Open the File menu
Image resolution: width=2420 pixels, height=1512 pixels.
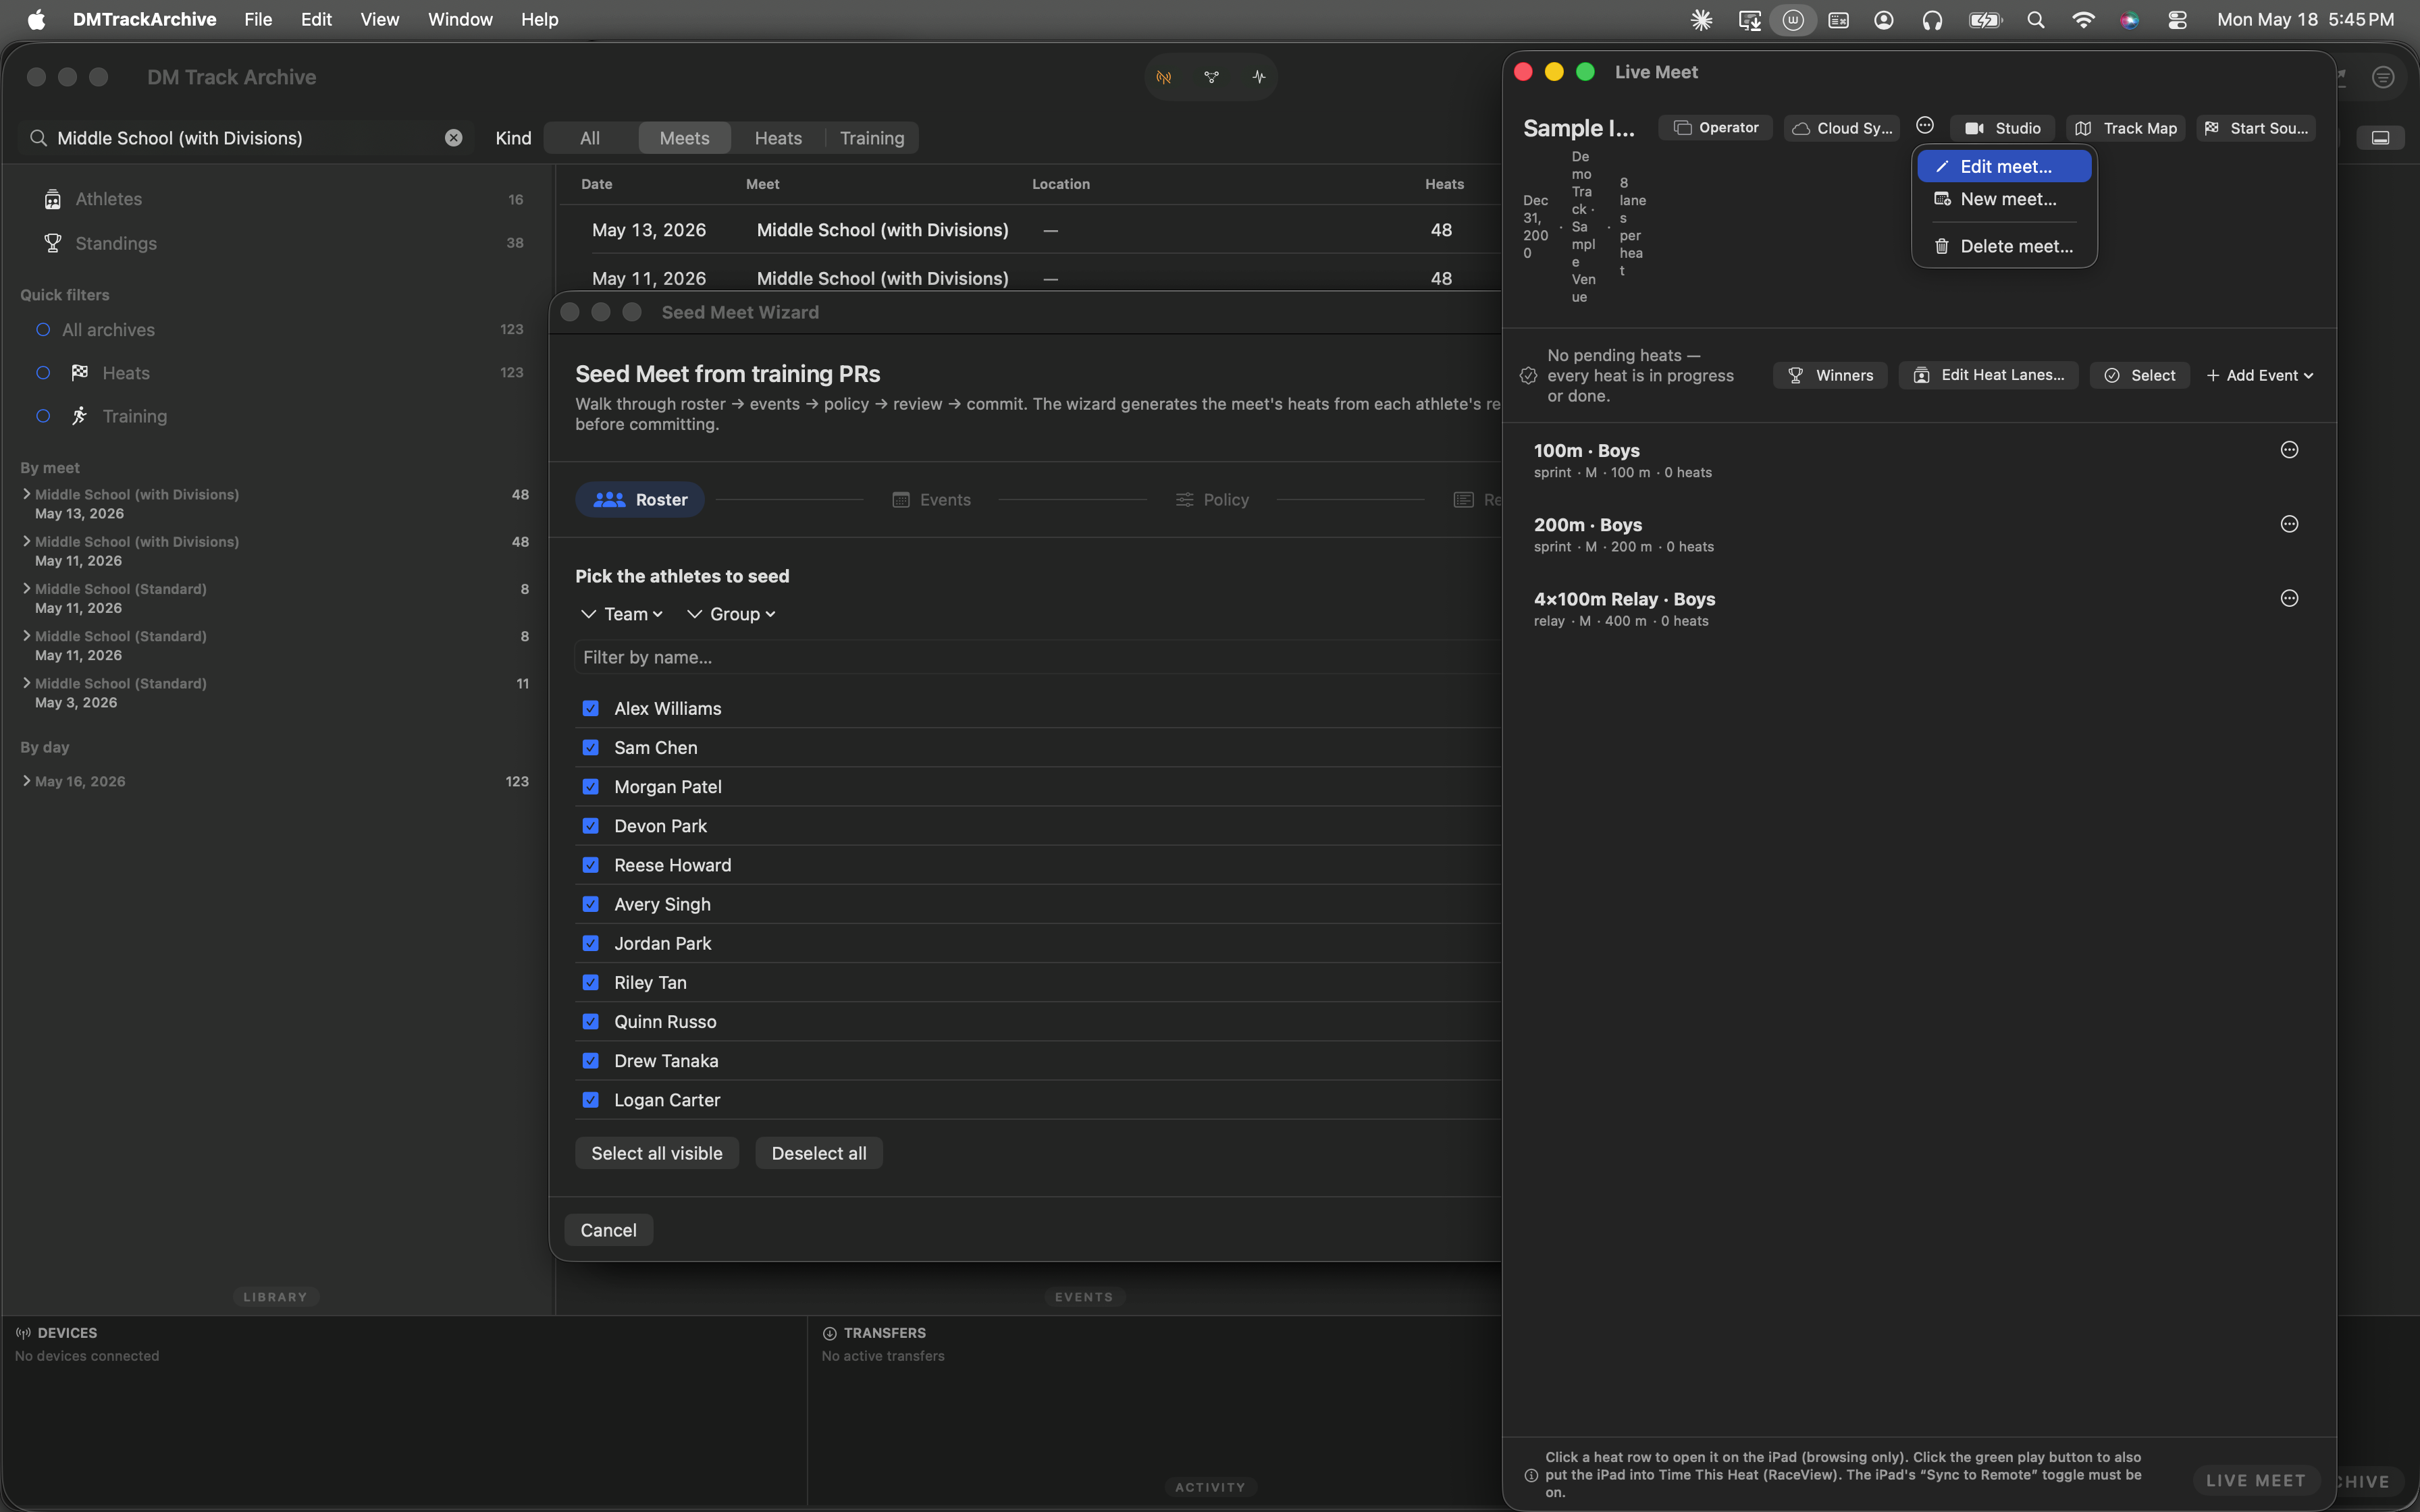pyautogui.click(x=258, y=20)
